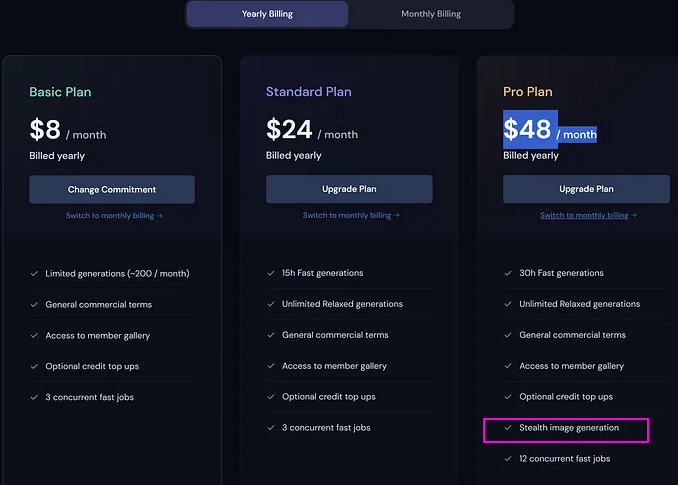The height and width of the screenshot is (485, 678).
Task: Click checkmark beside Stealth image generation
Action: (508, 428)
